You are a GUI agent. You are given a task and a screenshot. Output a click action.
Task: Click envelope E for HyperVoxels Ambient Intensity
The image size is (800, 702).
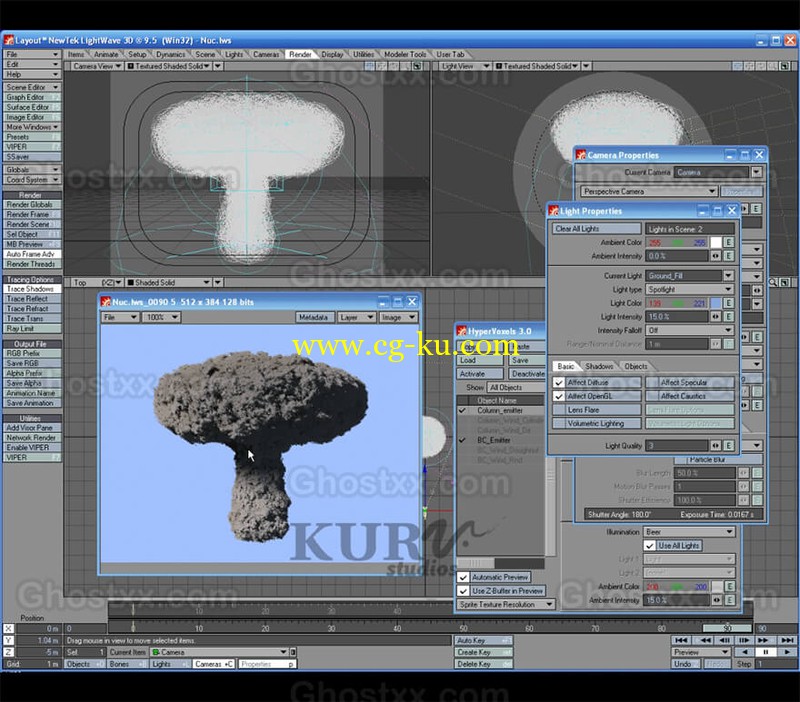coord(730,600)
